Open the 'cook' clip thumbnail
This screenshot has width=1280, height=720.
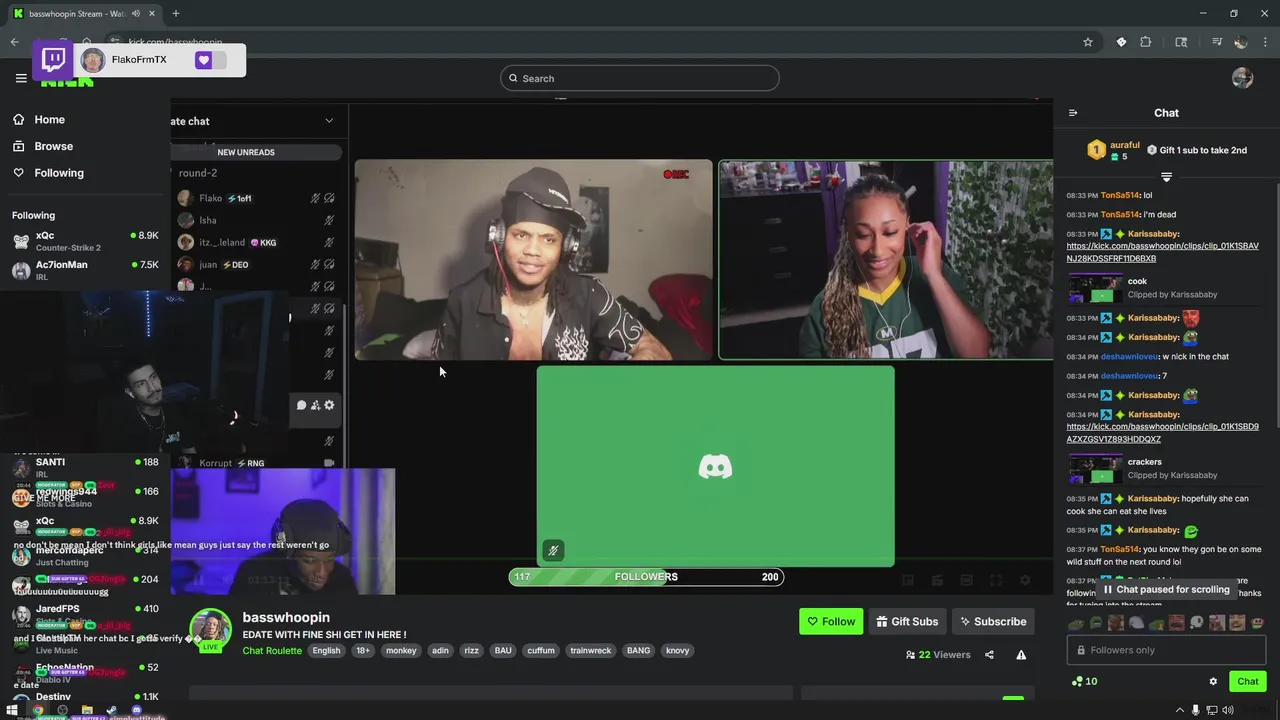pyautogui.click(x=1095, y=288)
